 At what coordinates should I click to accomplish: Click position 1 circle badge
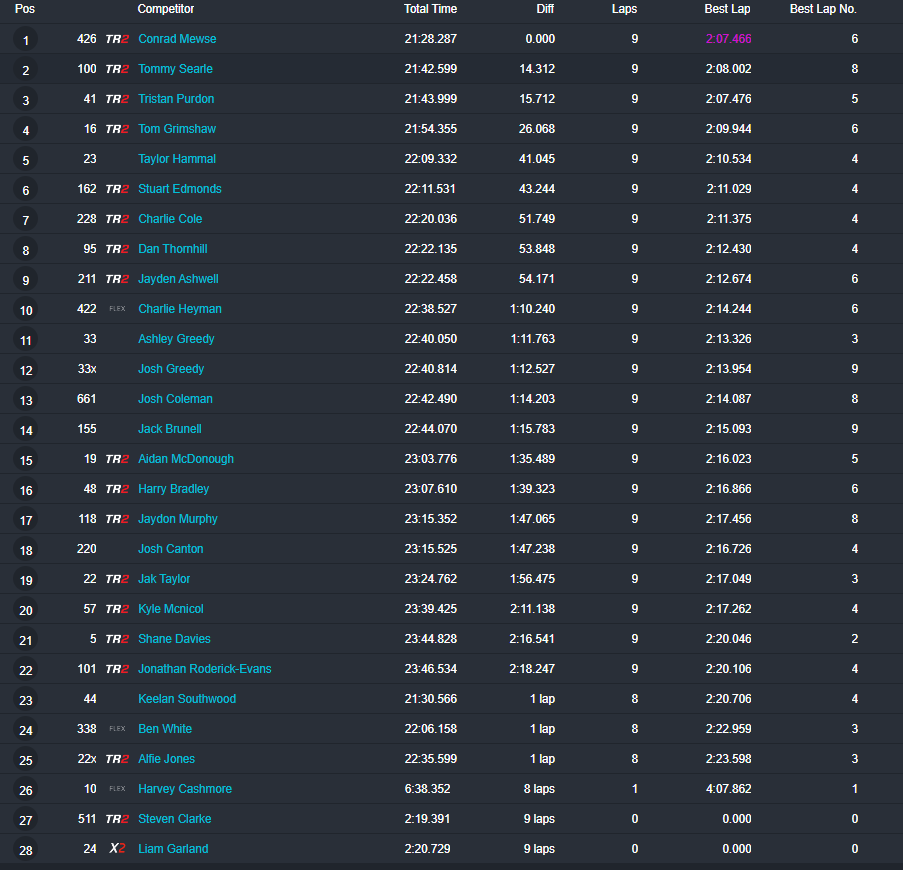25,40
